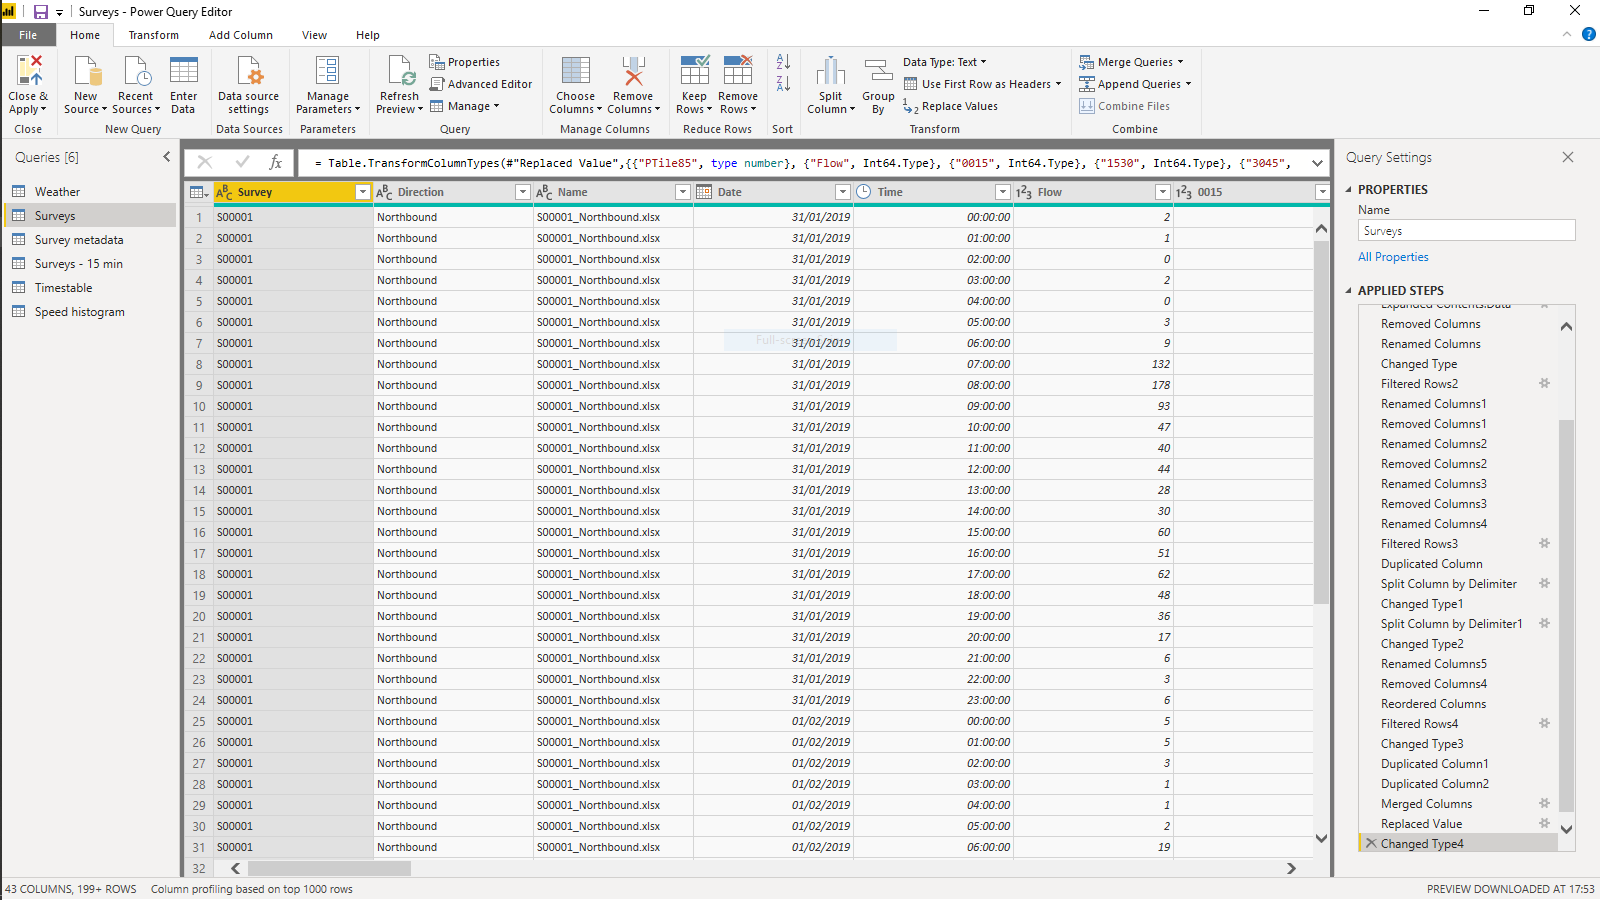Viewport: 1600px width, 900px height.
Task: Click the Enter Data icon
Action: (184, 71)
